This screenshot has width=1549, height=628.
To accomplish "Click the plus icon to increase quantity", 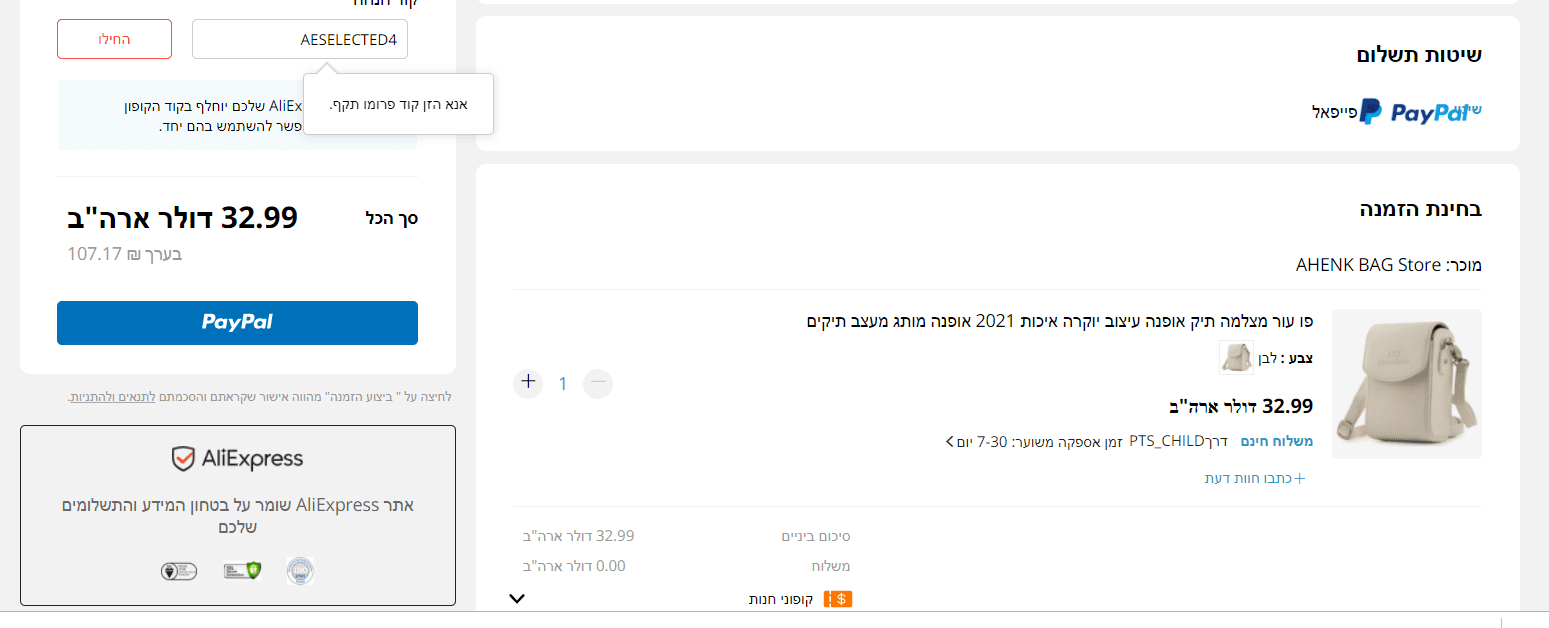I will click(528, 382).
